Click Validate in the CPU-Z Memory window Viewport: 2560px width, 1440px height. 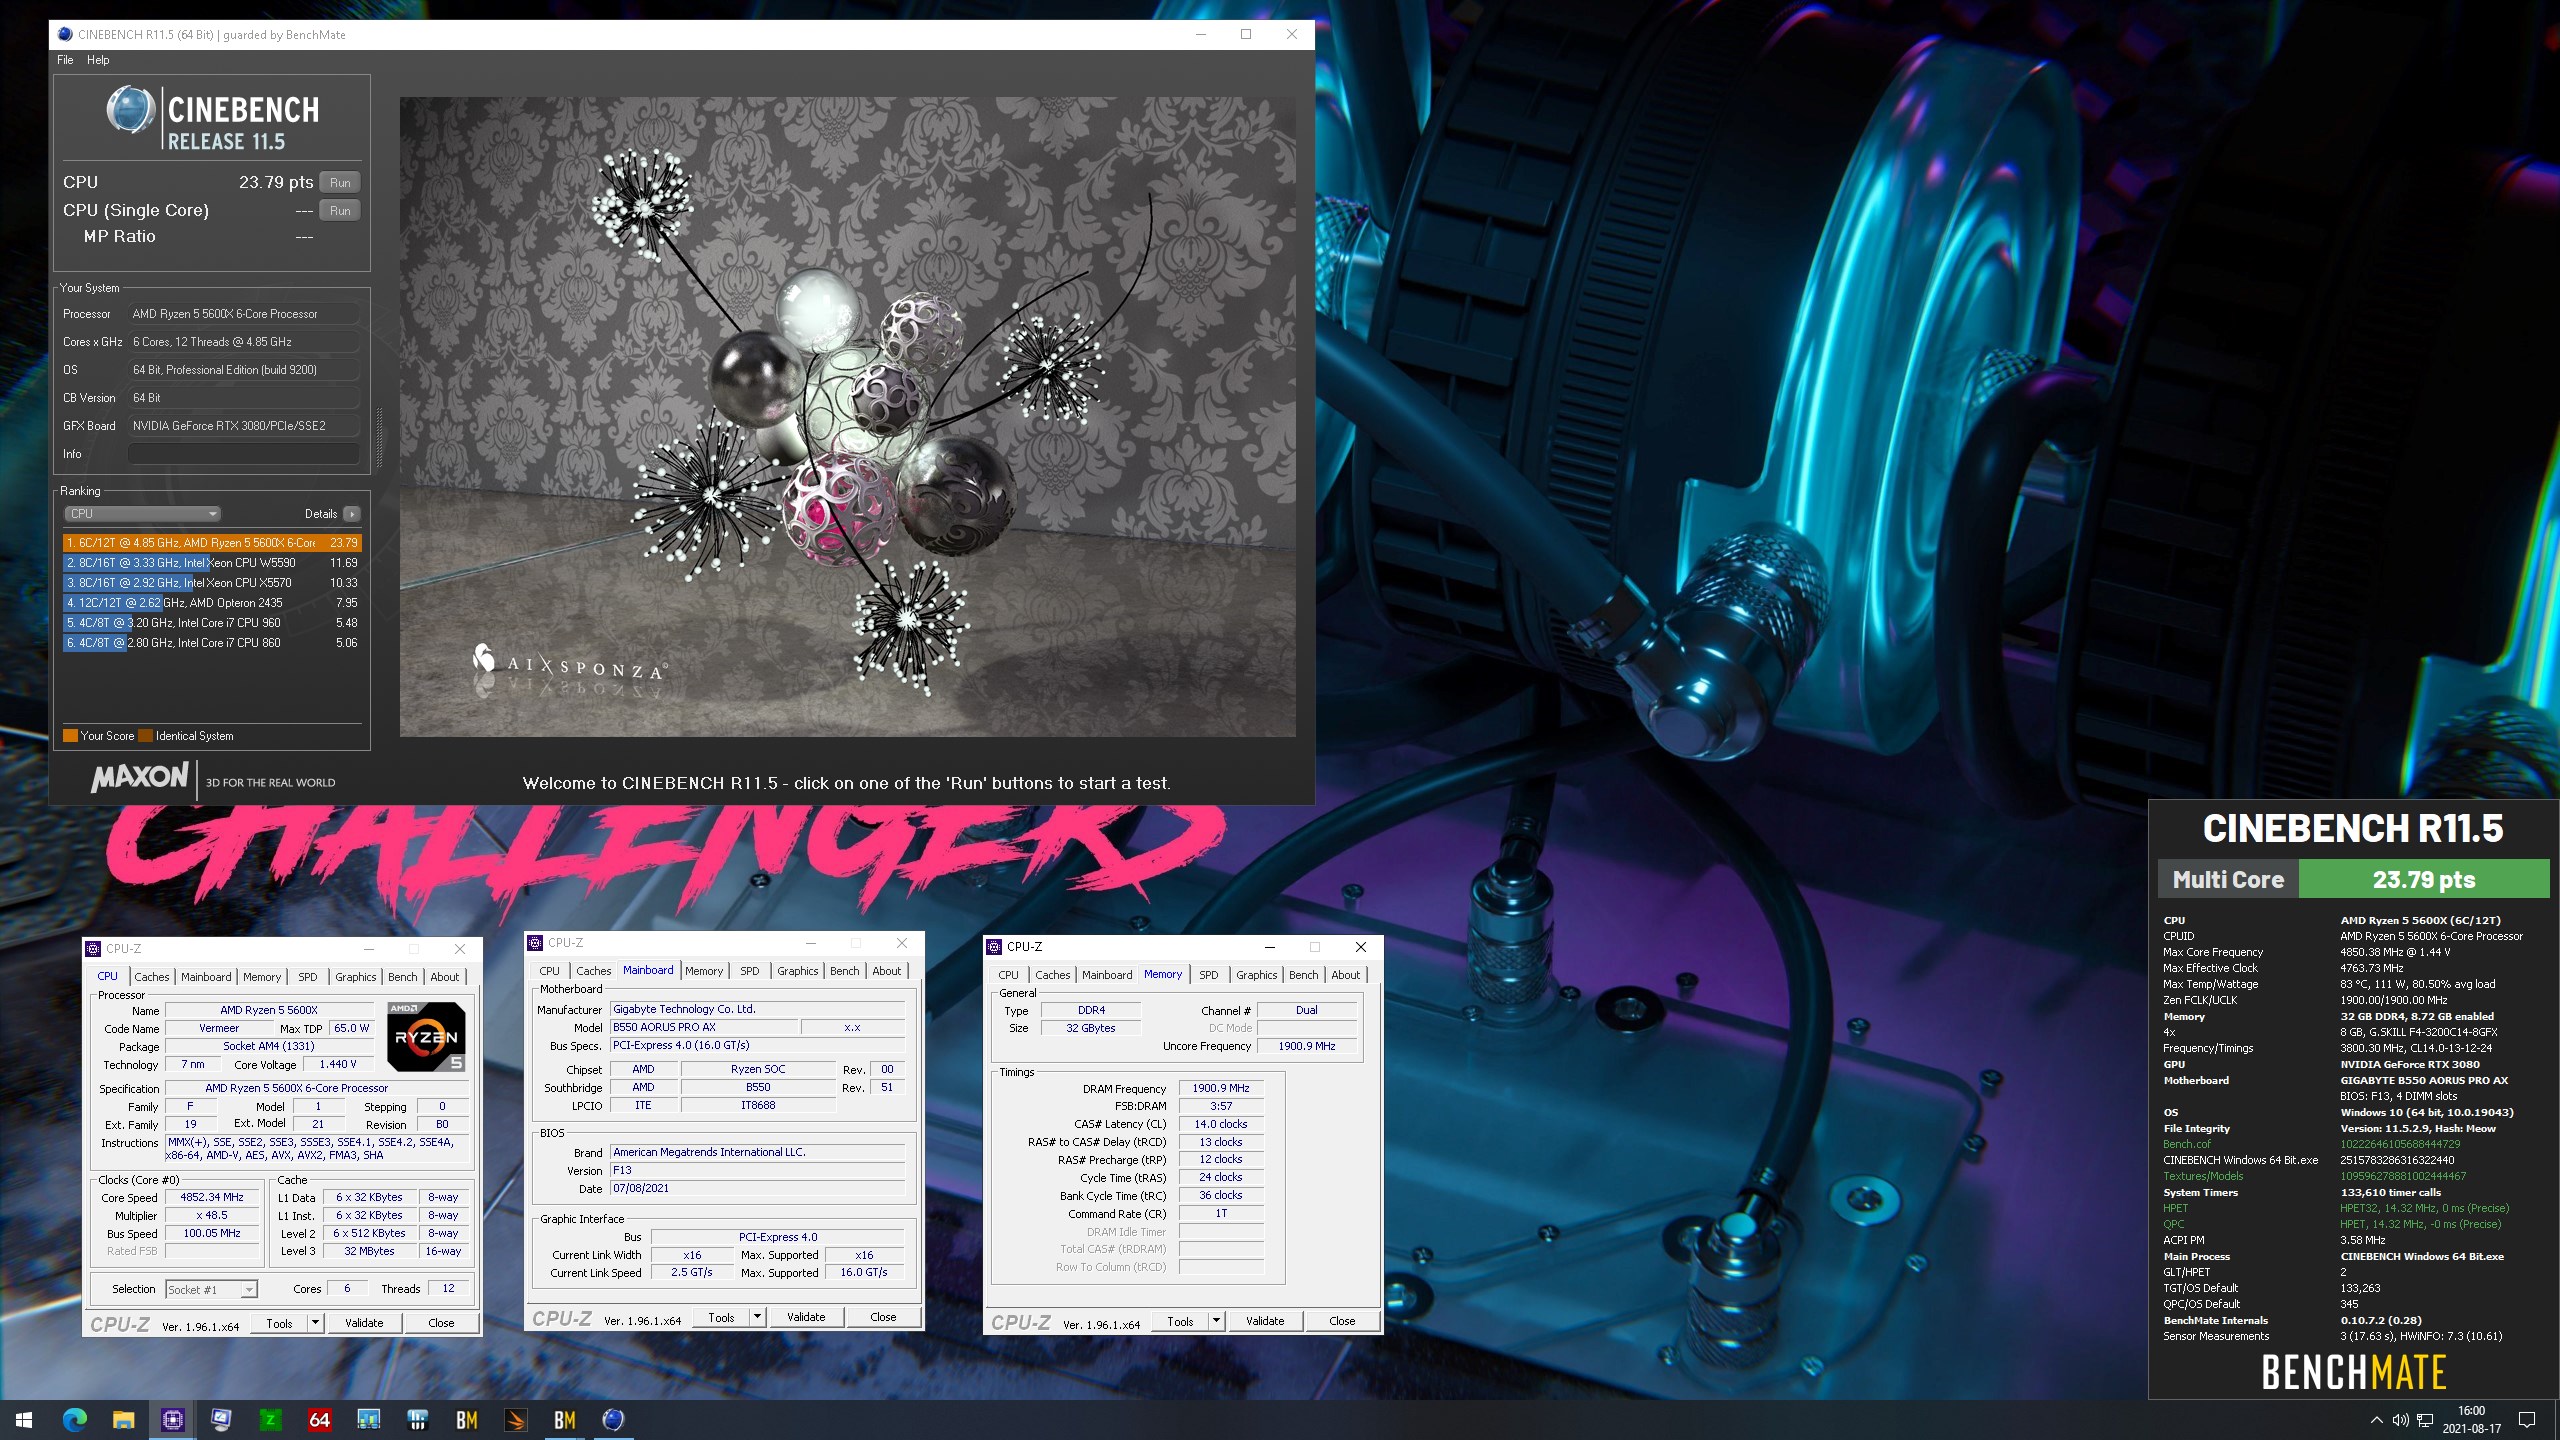click(1265, 1321)
